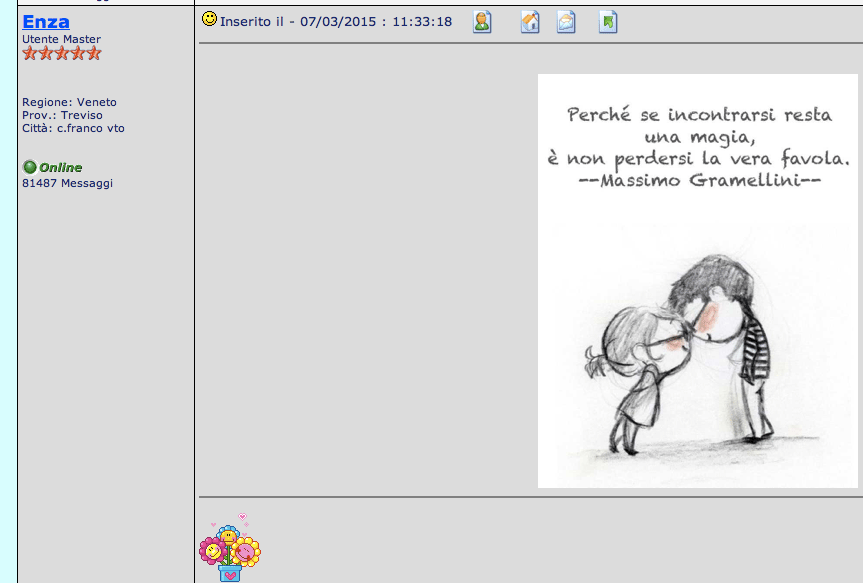Select the '81487 Messaggi' text
Viewport: 863px width, 583px height.
pos(67,183)
